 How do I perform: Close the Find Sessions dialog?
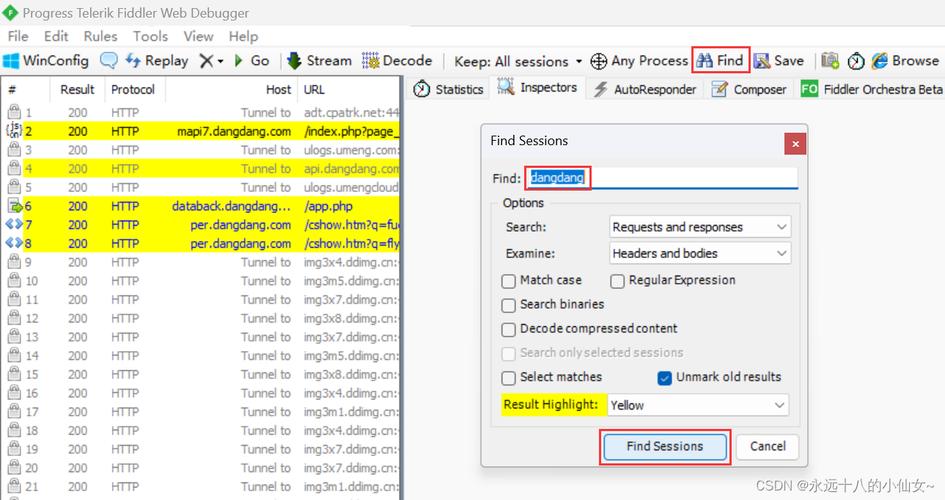tap(795, 144)
